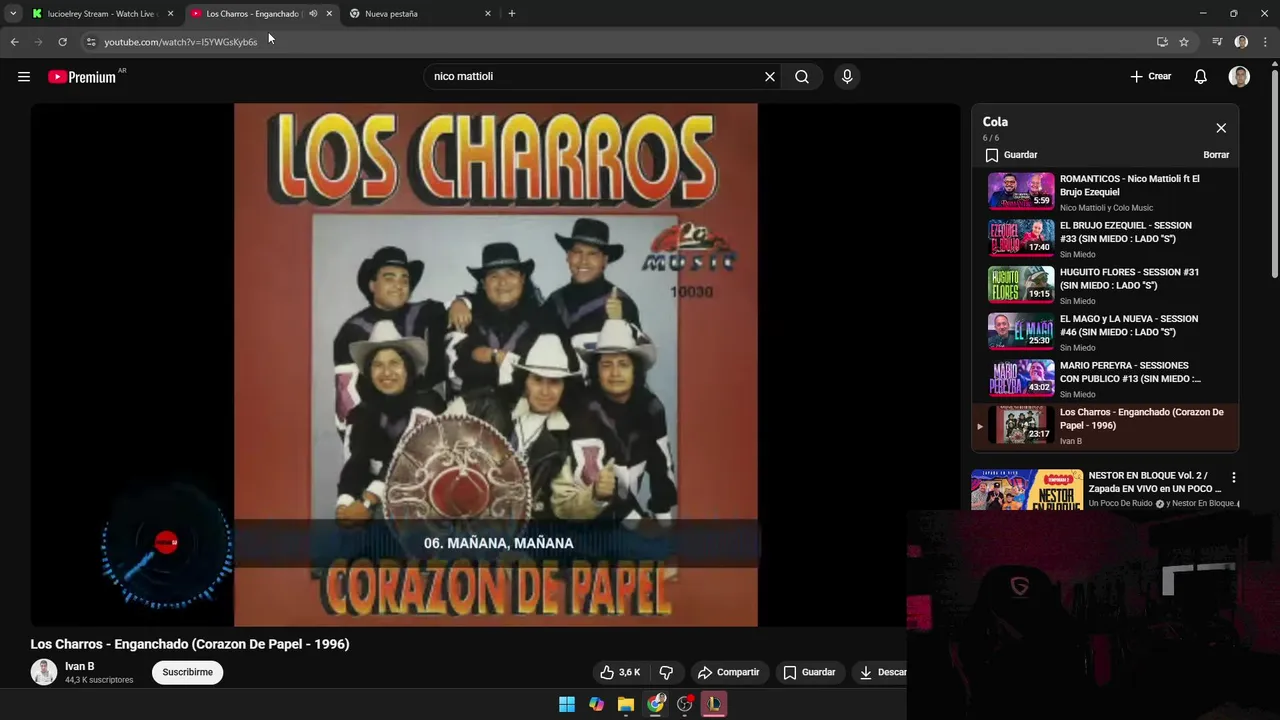Viewport: 1280px width, 720px height.
Task: Open Ivan B channel avatar
Action: tap(44, 672)
